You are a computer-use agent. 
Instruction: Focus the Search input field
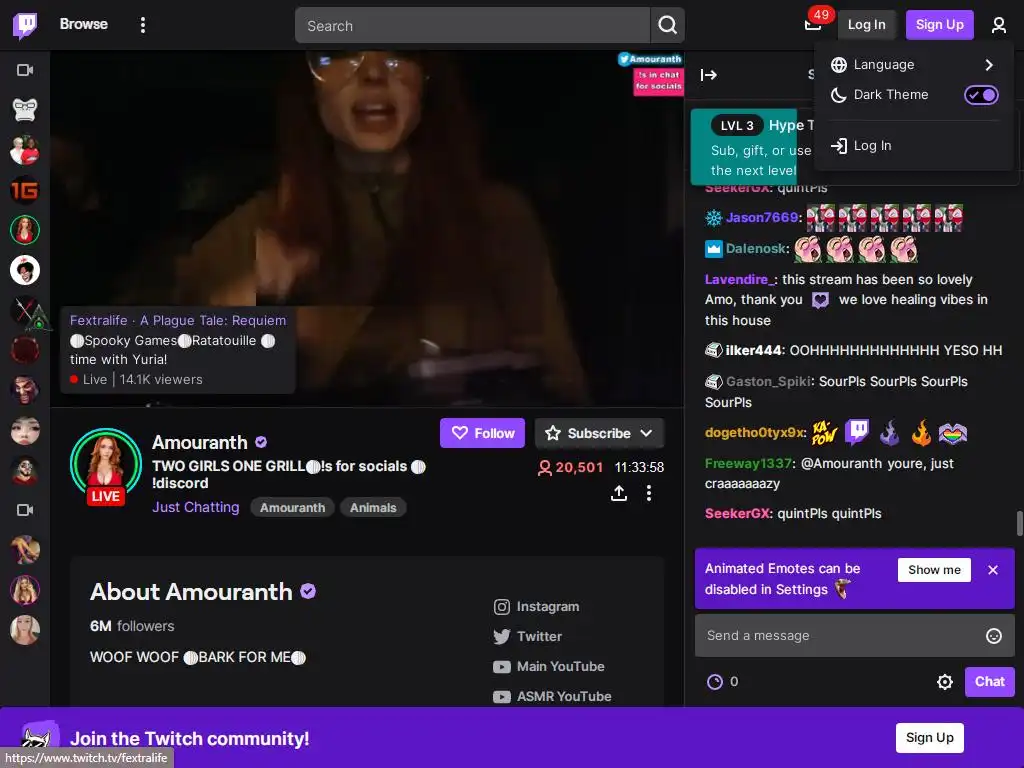[x=473, y=25]
